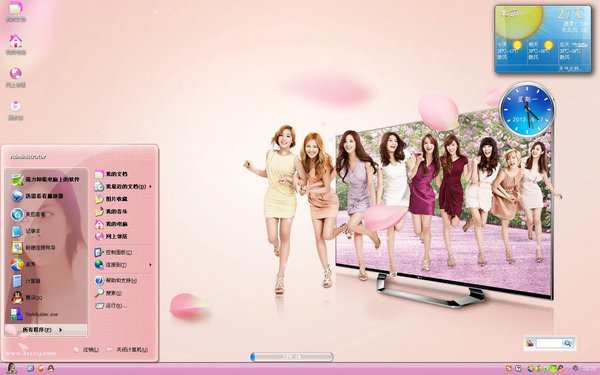Click the 注销 log off button
The image size is (600, 375).
86,349
